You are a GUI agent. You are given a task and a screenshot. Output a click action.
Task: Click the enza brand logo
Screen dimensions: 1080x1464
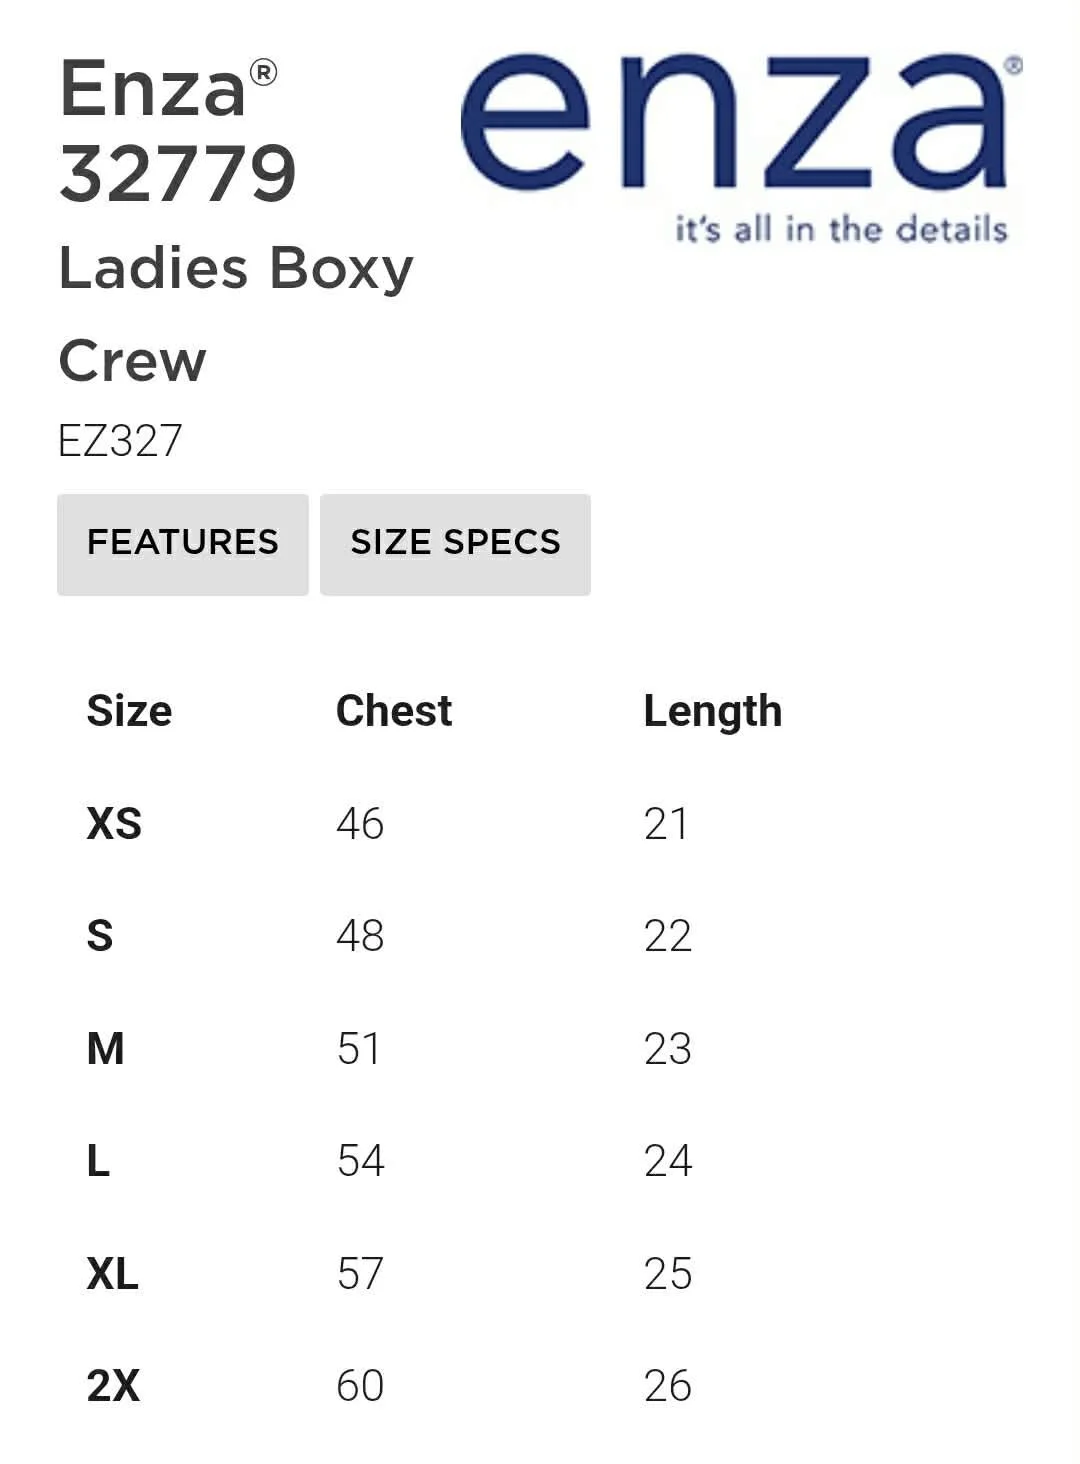point(741,148)
